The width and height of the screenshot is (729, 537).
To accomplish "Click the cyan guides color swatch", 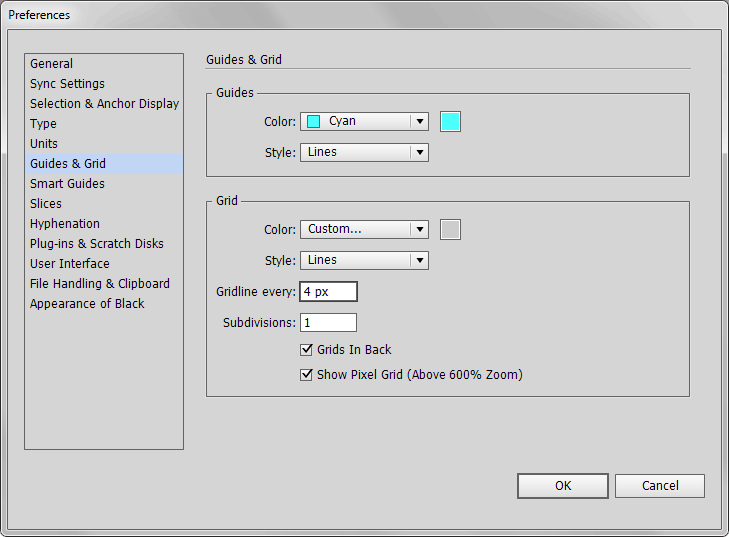I will tap(450, 122).
